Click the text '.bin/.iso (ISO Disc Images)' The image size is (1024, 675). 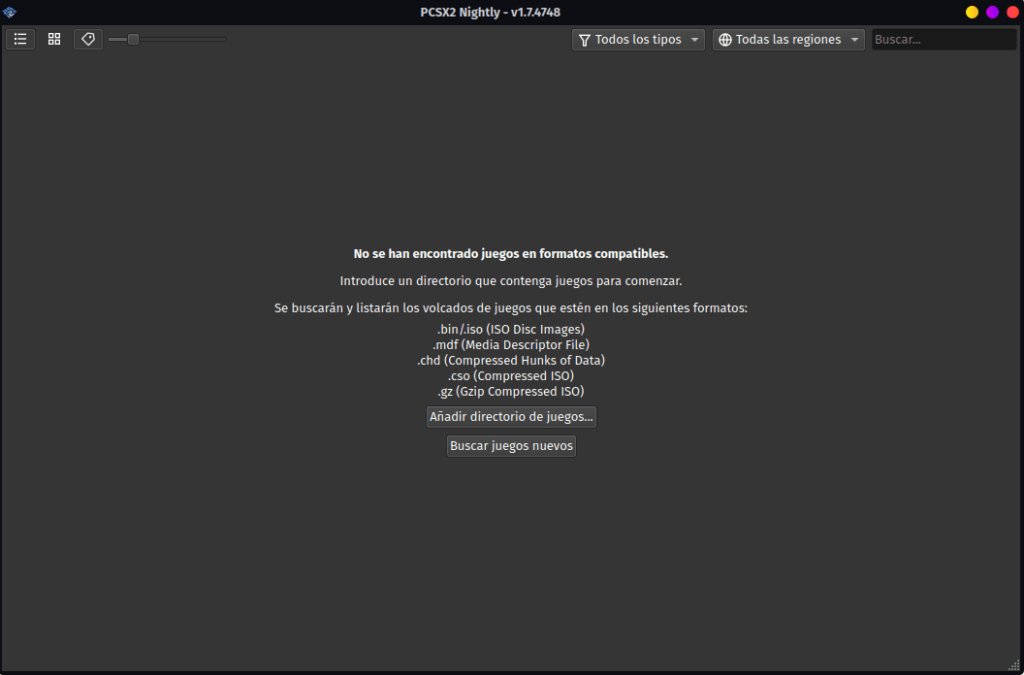pos(511,329)
